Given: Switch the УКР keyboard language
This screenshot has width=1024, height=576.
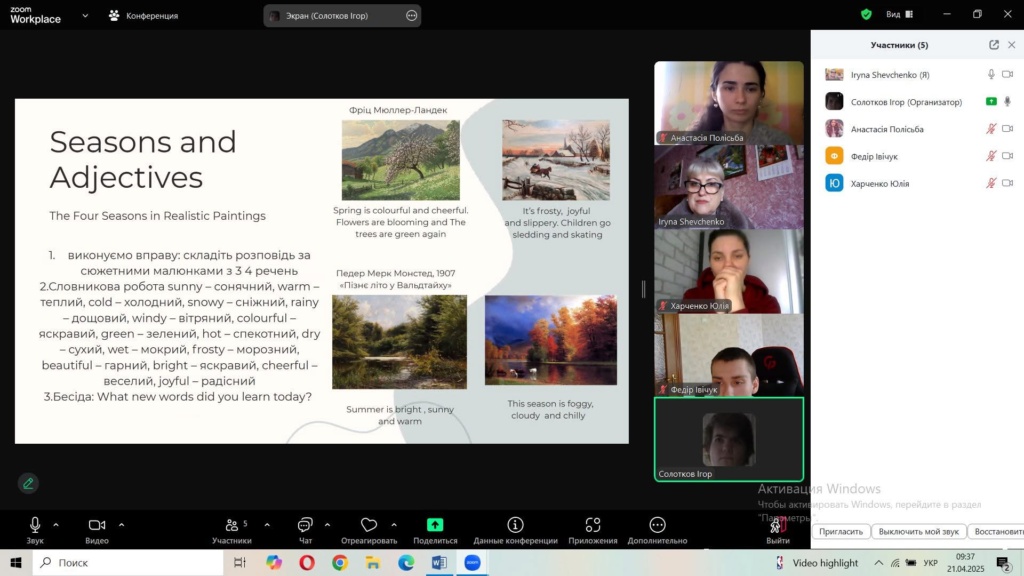Looking at the screenshot, I should 931,563.
